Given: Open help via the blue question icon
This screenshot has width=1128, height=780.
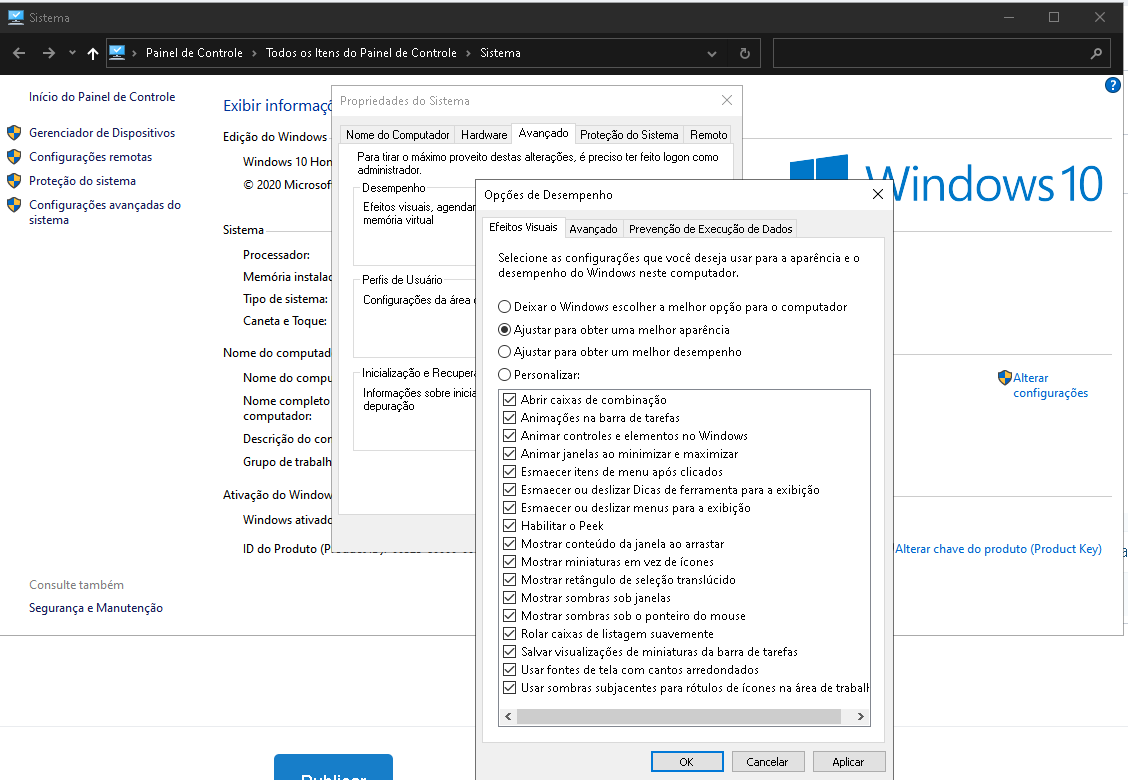Looking at the screenshot, I should 1112,86.
